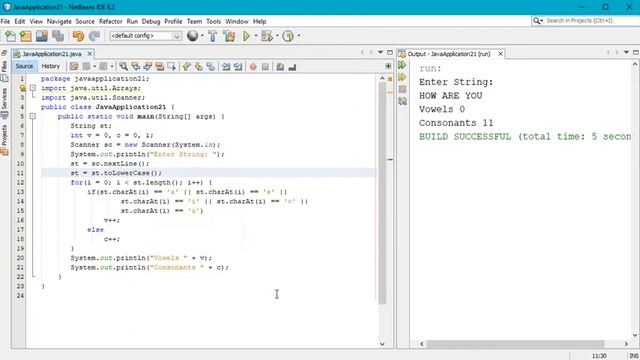
Task: Clean and Build with the hammer-broom icon
Action: 229,36
